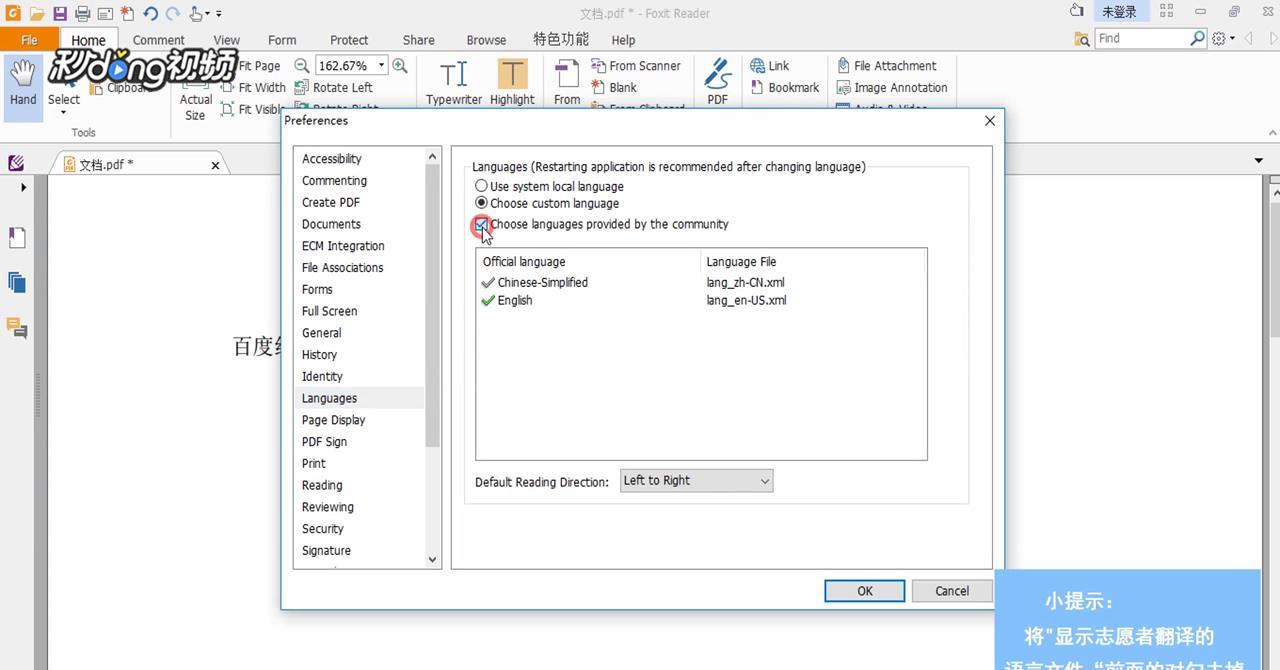The image size is (1280, 670).
Task: Open the zoom percentage dropdown
Action: coord(381,65)
